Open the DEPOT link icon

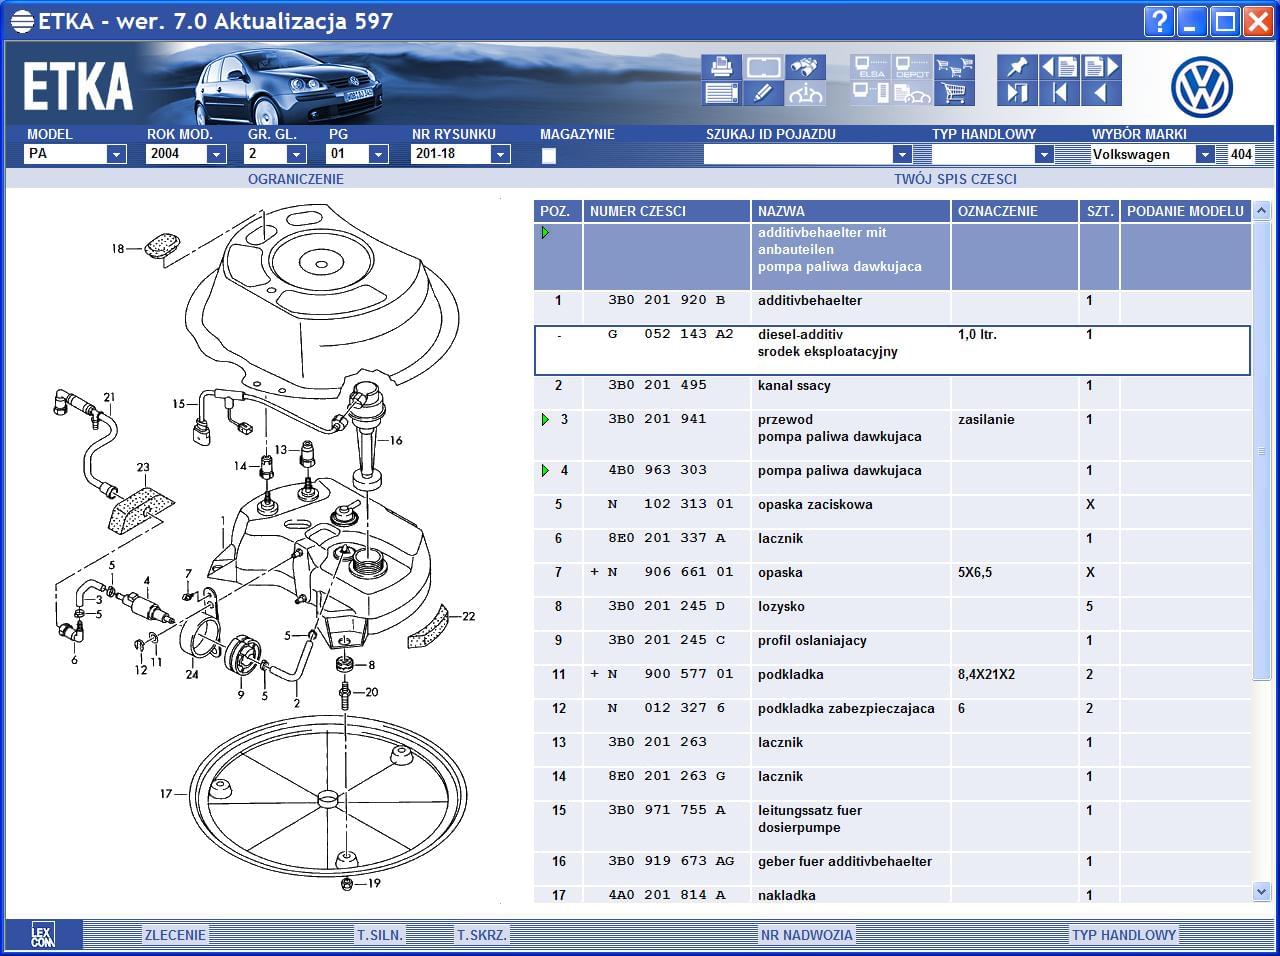[912, 67]
